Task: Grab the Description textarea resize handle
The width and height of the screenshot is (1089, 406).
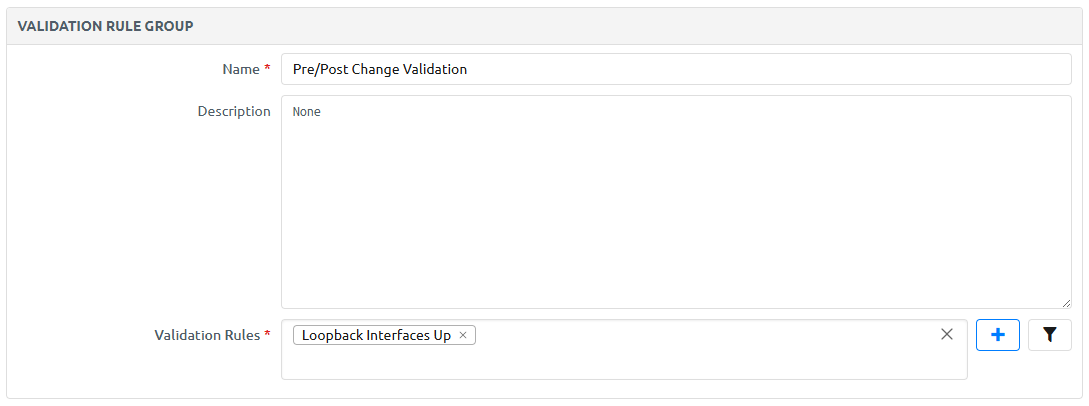Action: [1065, 302]
